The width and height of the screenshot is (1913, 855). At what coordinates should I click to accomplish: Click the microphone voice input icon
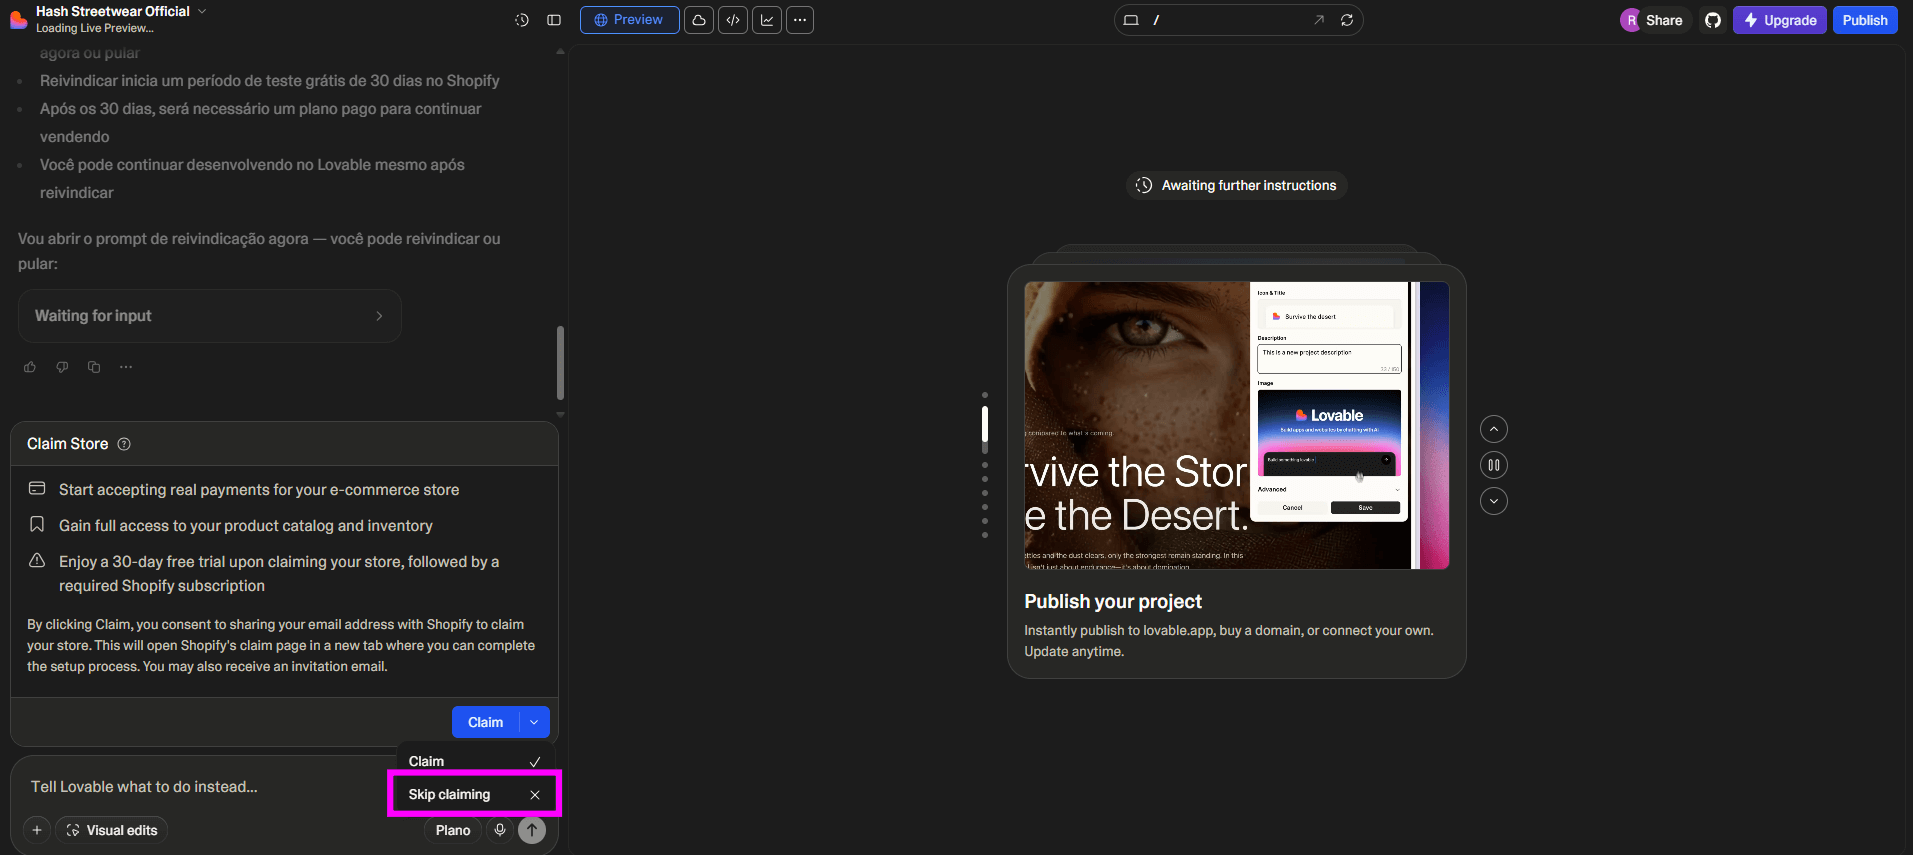[500, 830]
